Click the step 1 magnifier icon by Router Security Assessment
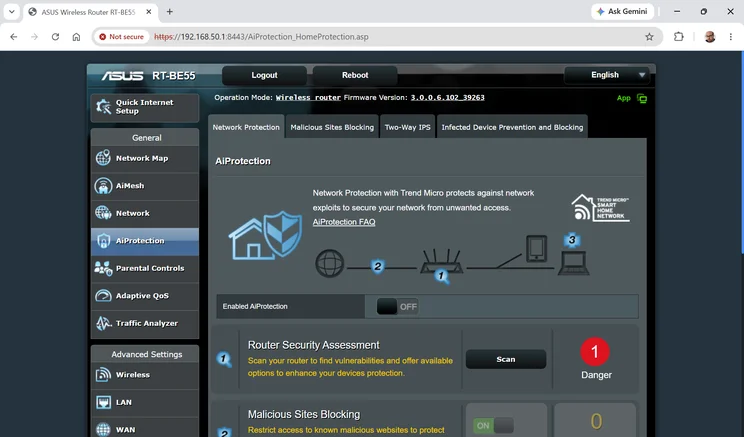 [224, 359]
